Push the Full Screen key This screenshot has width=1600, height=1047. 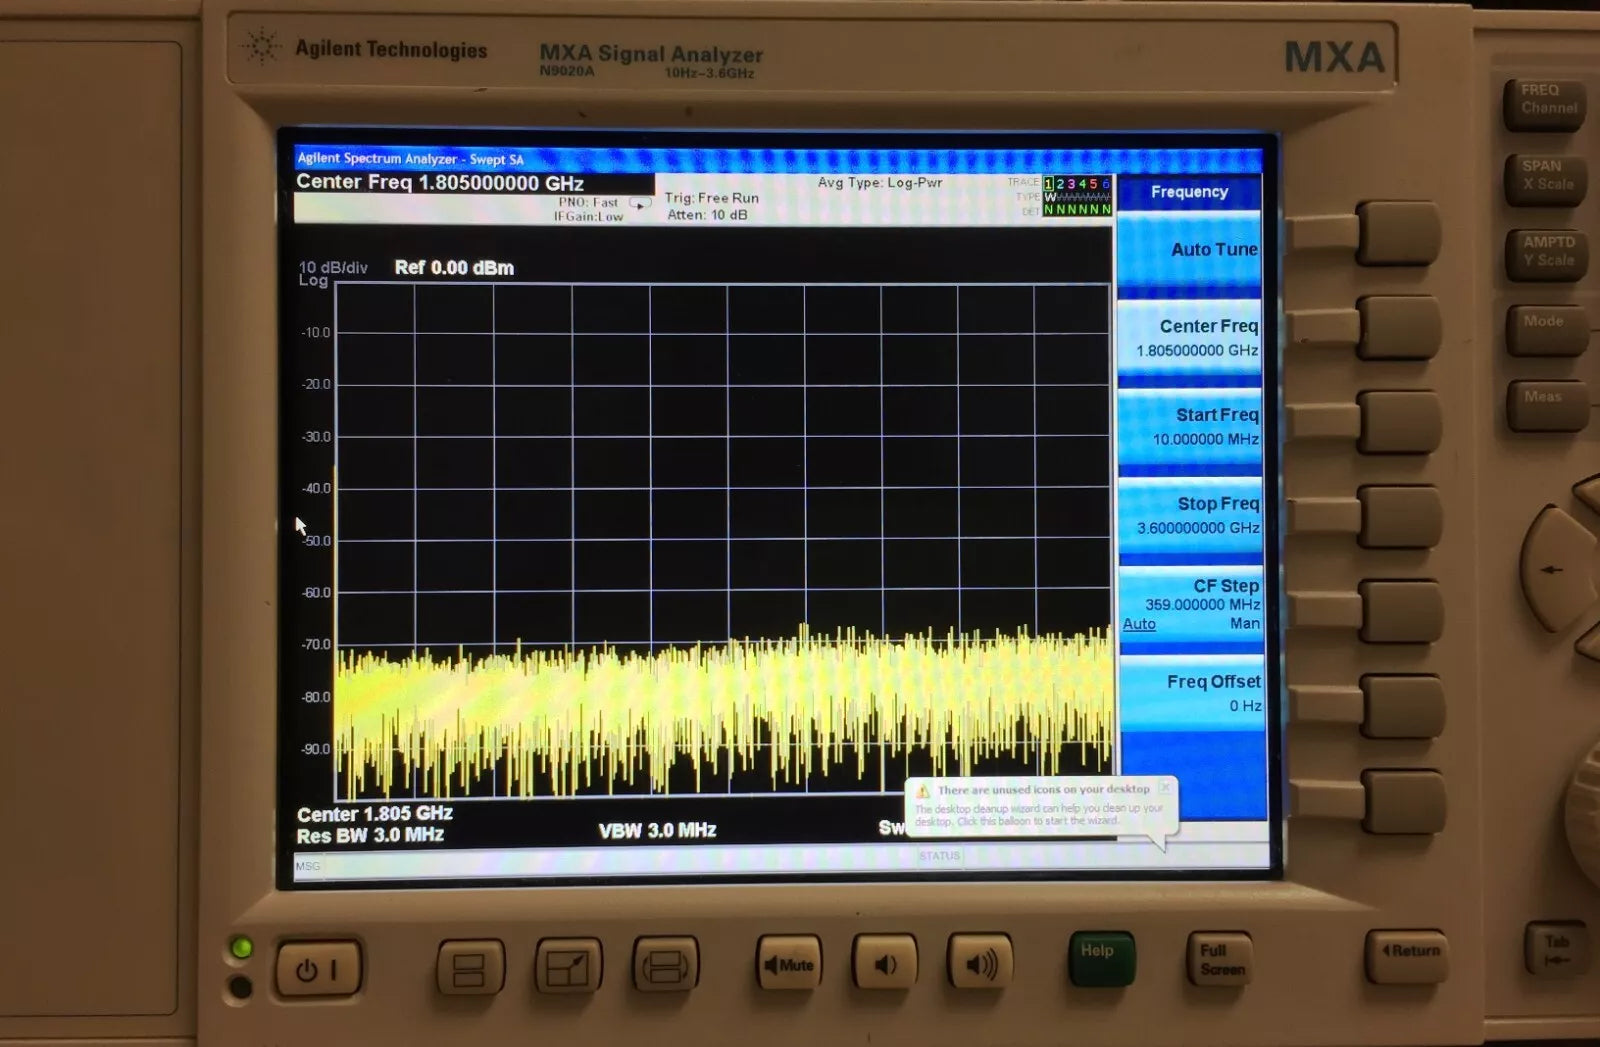tap(1219, 959)
